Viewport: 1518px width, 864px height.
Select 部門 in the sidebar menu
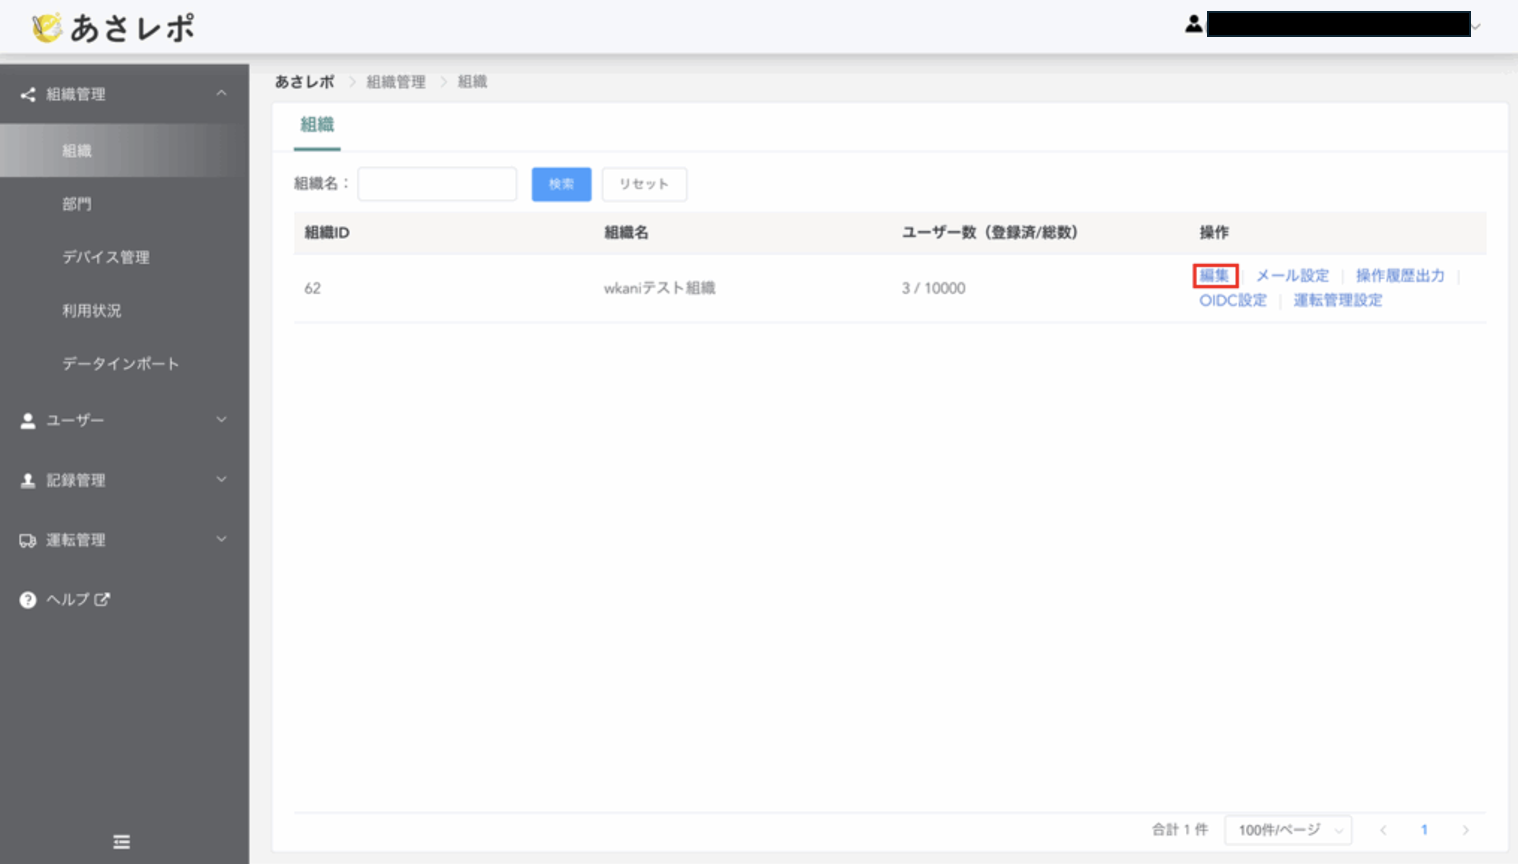pyautogui.click(x=77, y=204)
